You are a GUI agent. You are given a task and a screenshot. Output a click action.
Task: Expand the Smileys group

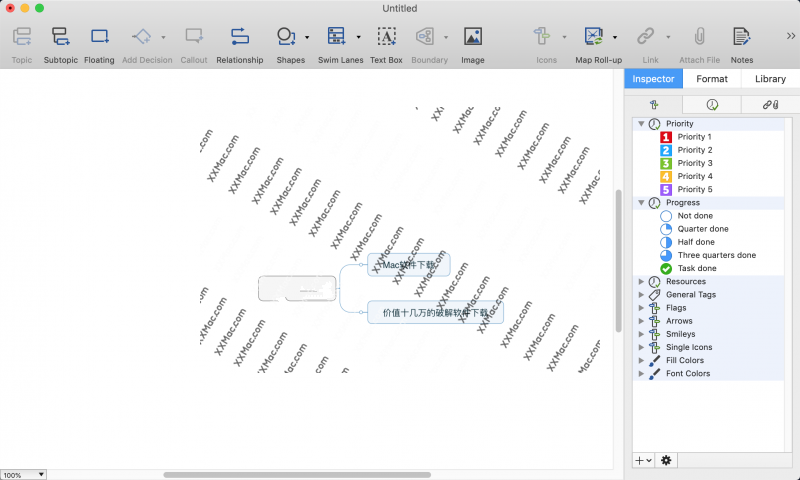click(641, 334)
